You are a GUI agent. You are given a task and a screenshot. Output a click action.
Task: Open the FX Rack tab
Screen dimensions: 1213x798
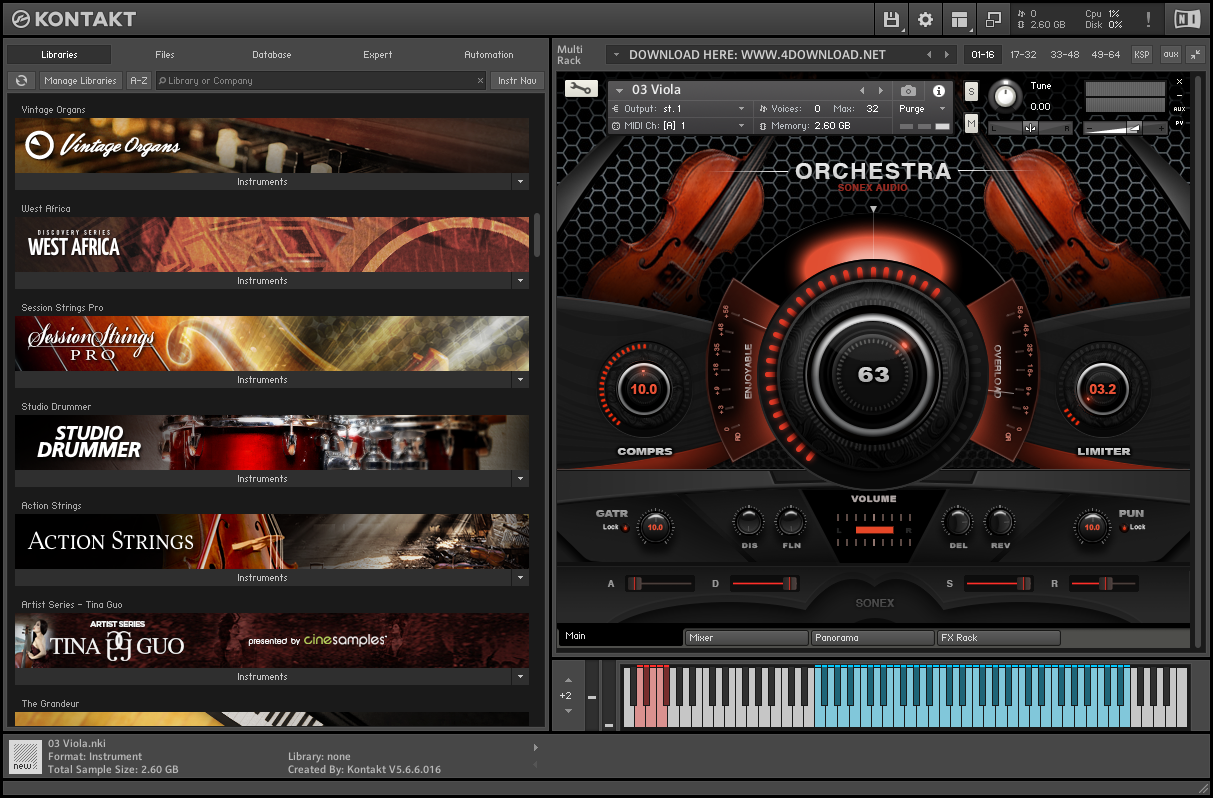[998, 638]
